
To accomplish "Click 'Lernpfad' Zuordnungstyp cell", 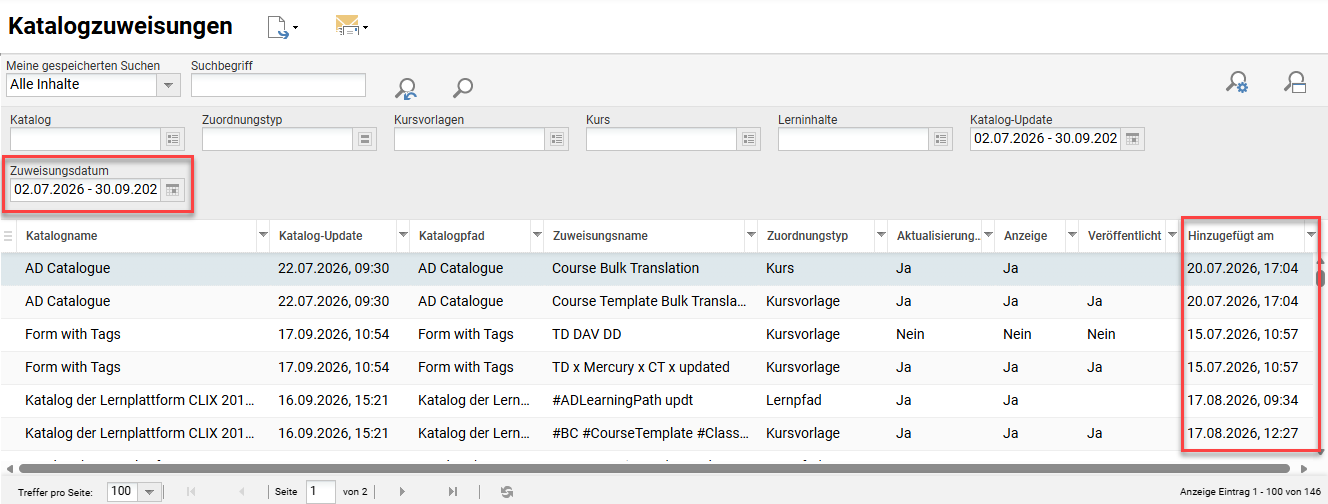I will click(794, 401).
